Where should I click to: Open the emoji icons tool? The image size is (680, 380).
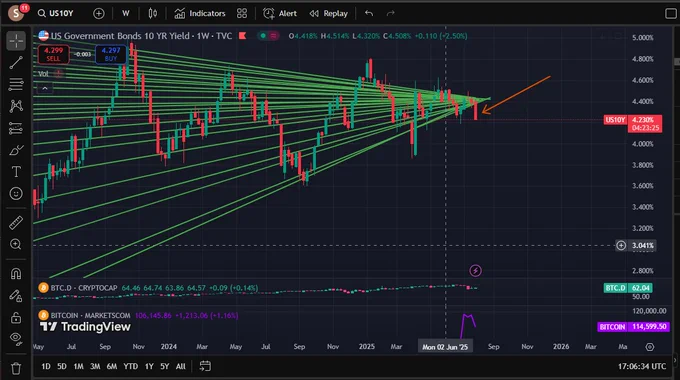click(16, 193)
